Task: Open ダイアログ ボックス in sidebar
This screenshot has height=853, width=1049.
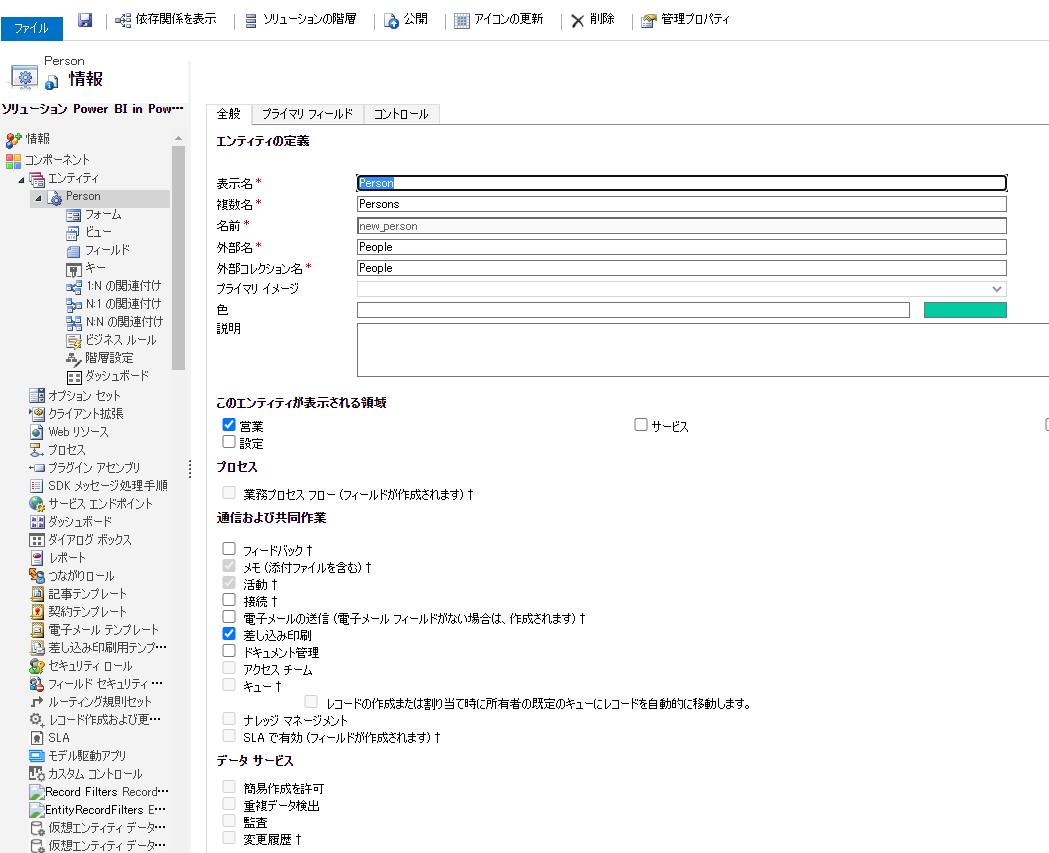Action: click(x=90, y=541)
